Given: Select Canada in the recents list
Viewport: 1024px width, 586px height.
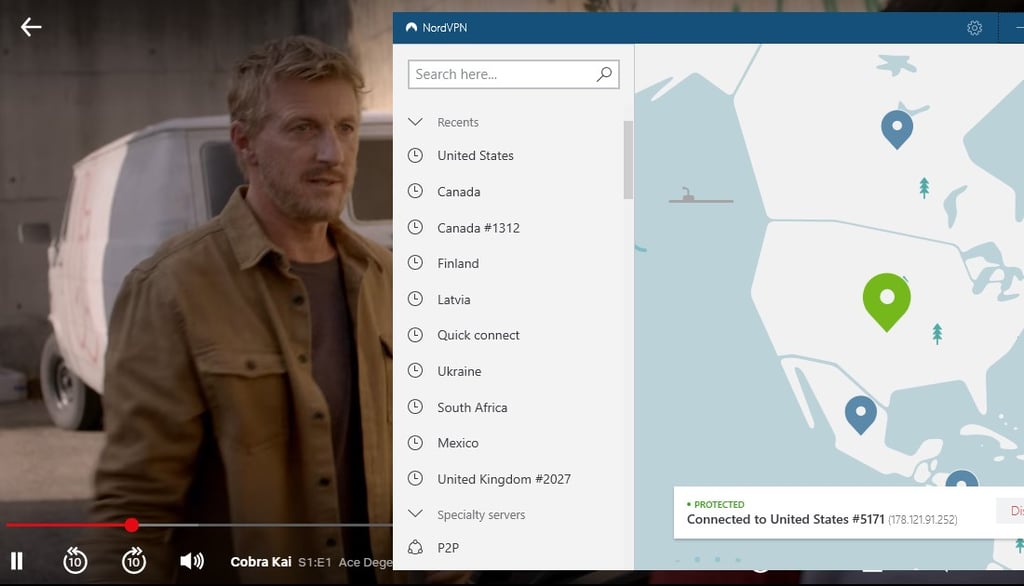Looking at the screenshot, I should pyautogui.click(x=458, y=191).
